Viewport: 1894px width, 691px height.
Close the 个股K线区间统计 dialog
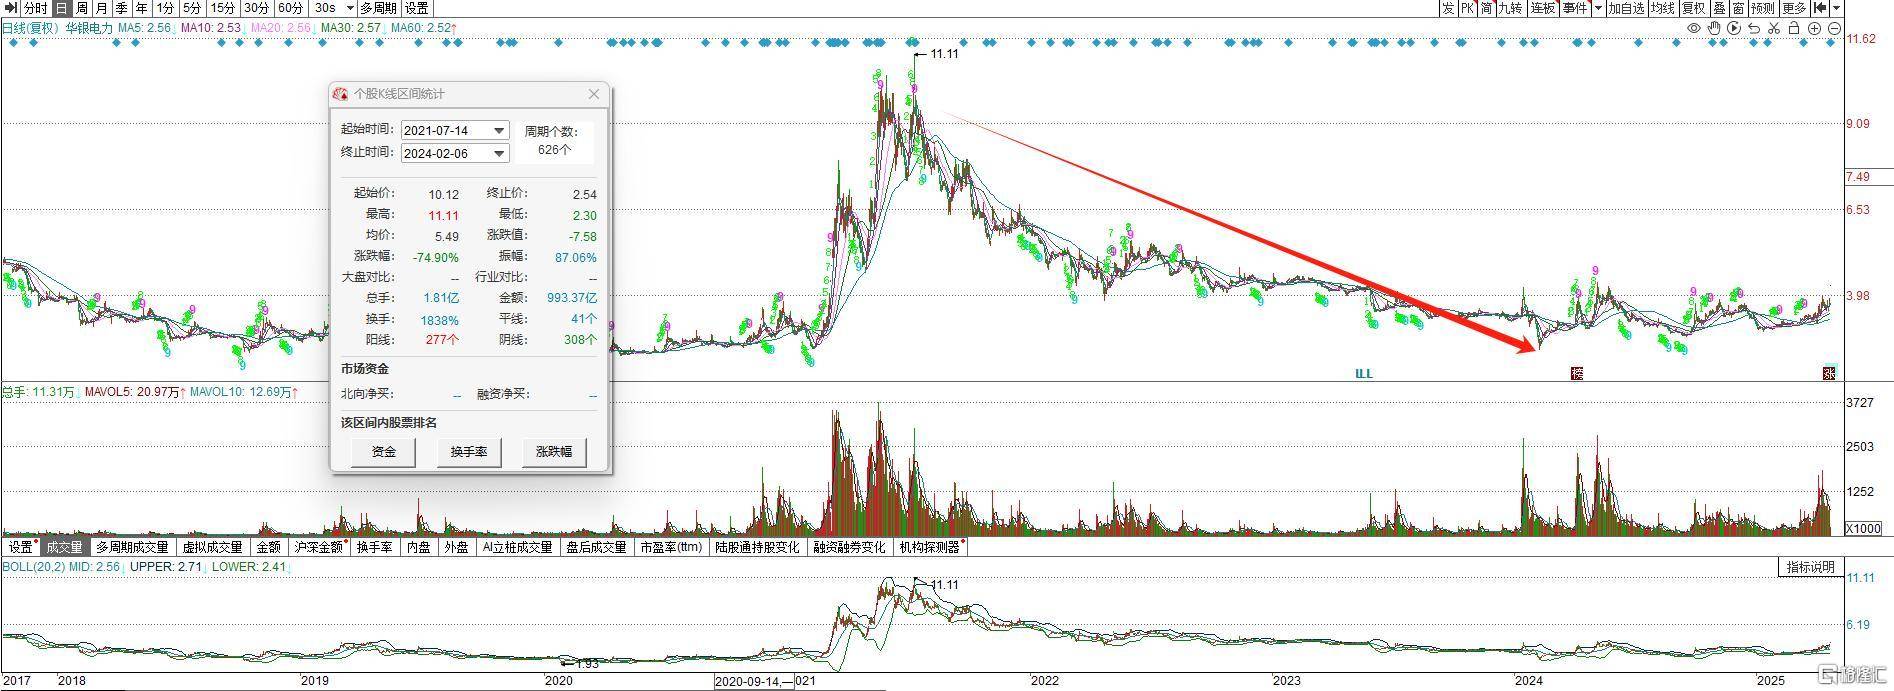(x=594, y=94)
